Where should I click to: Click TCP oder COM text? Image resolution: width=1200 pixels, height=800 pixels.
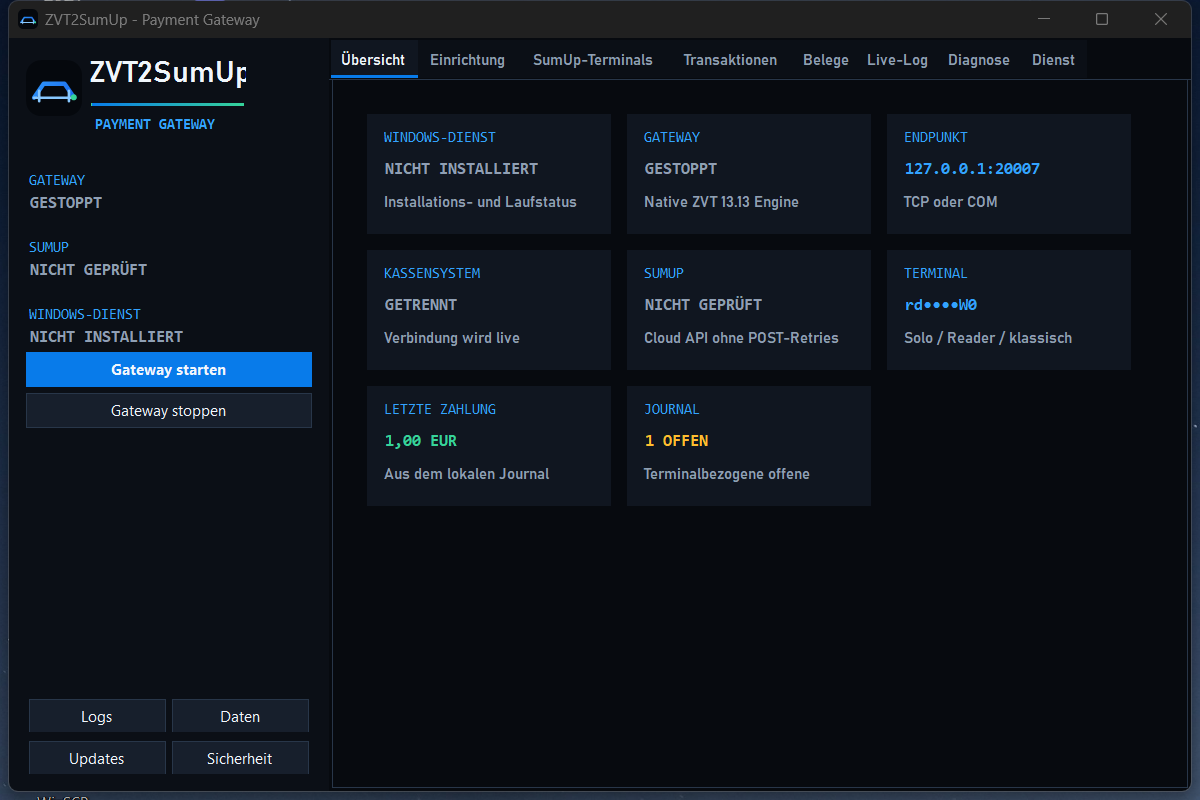(x=951, y=202)
